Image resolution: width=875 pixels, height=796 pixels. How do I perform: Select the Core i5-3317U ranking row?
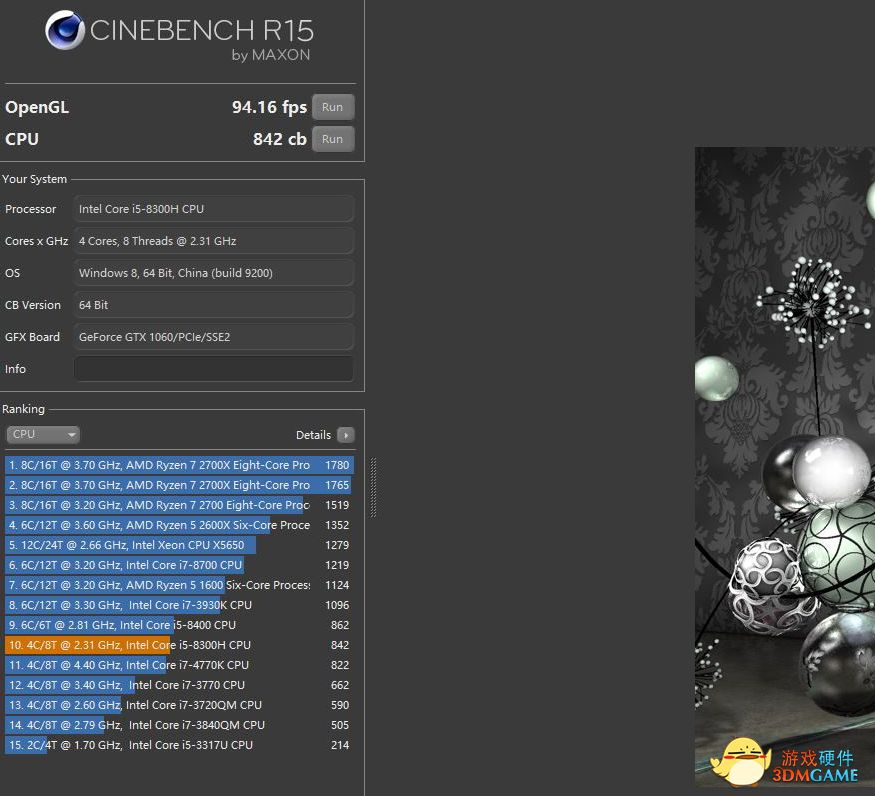click(x=178, y=745)
